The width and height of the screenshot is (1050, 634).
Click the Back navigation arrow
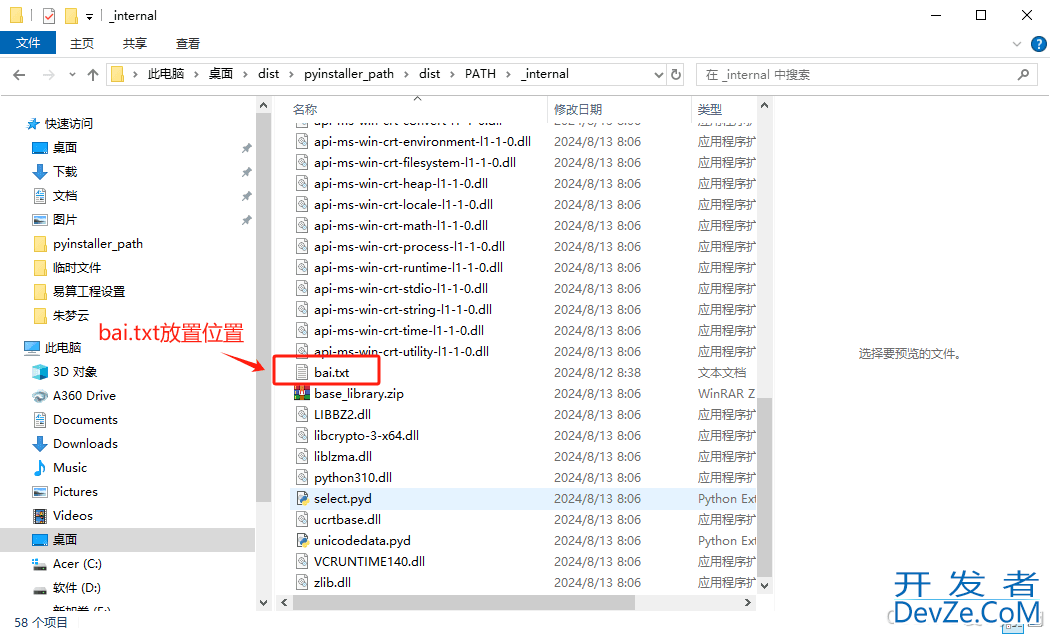tap(19, 75)
